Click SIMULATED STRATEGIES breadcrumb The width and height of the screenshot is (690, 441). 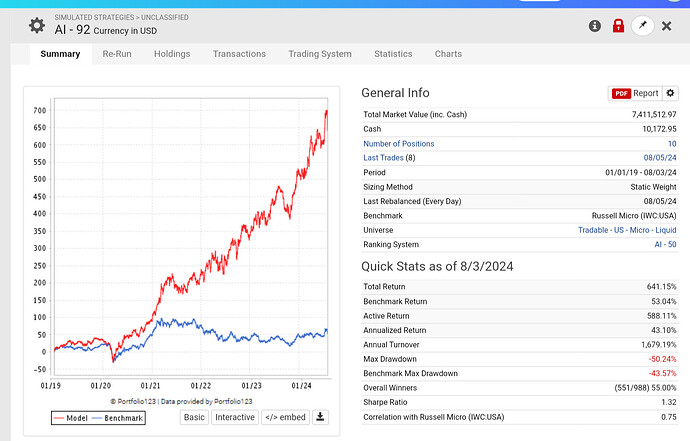[94, 17]
